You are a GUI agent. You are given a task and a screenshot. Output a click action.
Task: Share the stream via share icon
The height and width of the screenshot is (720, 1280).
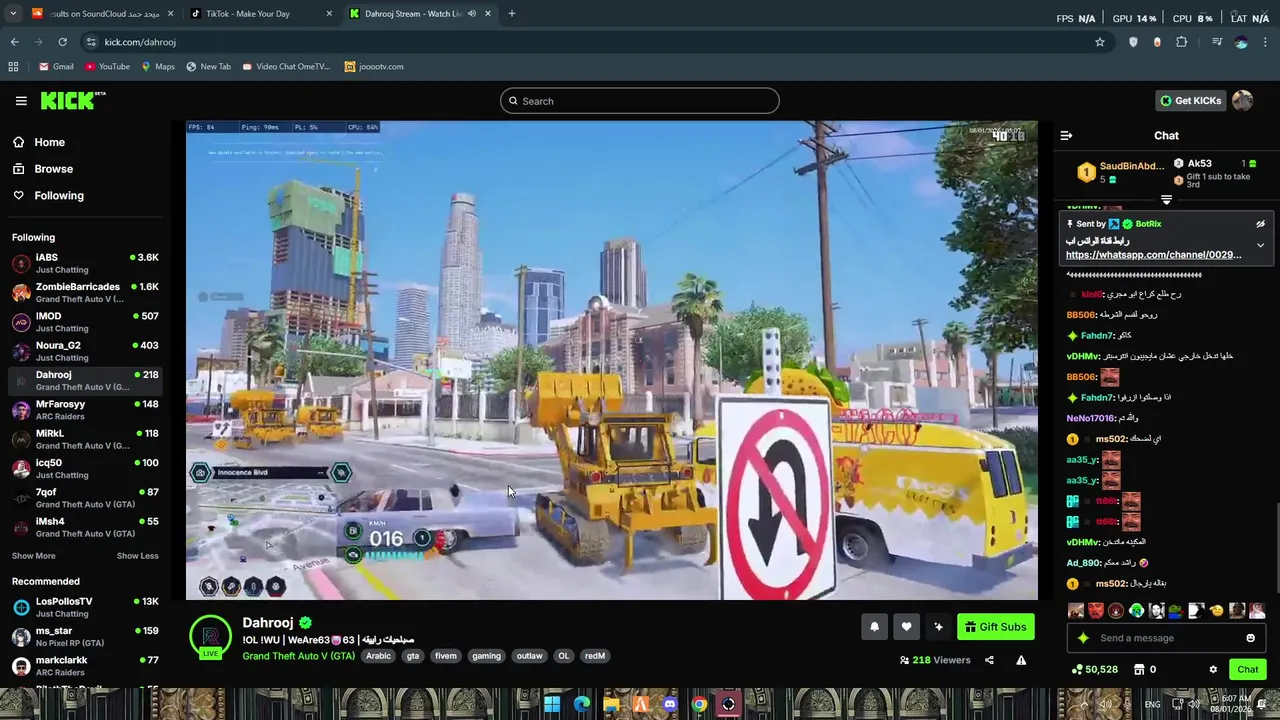(x=989, y=660)
